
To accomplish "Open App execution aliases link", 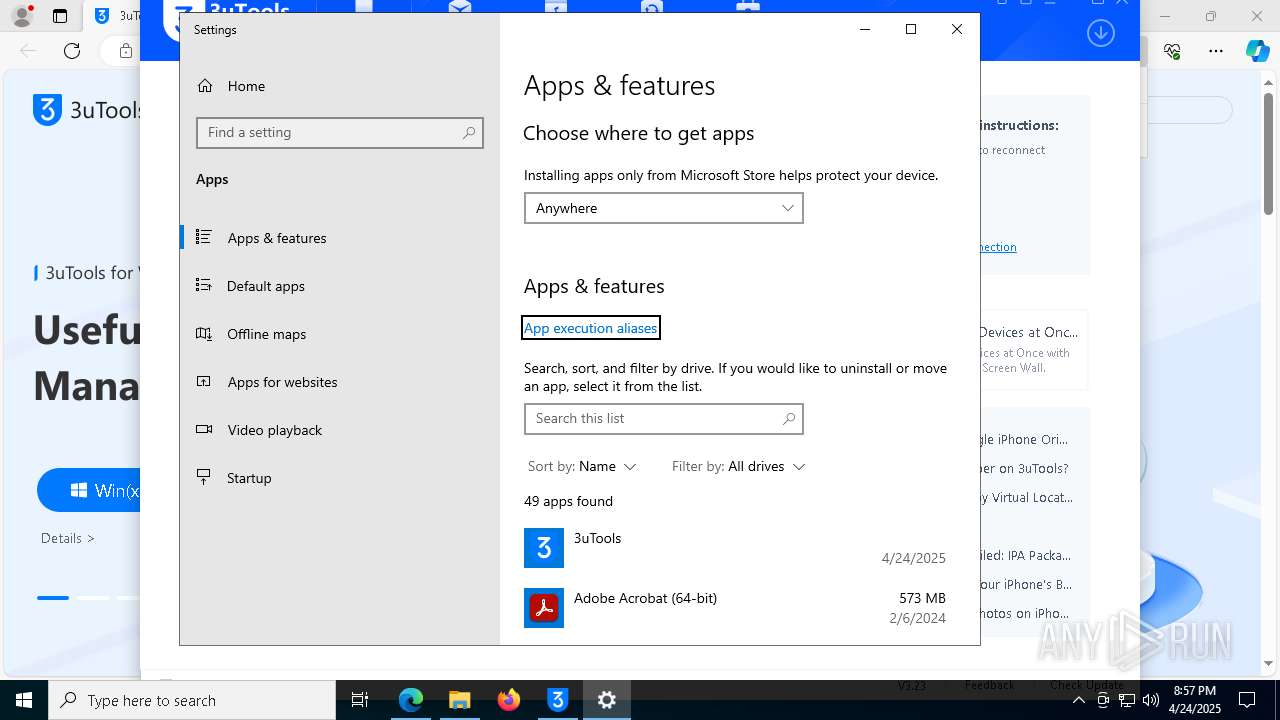I will tap(590, 328).
